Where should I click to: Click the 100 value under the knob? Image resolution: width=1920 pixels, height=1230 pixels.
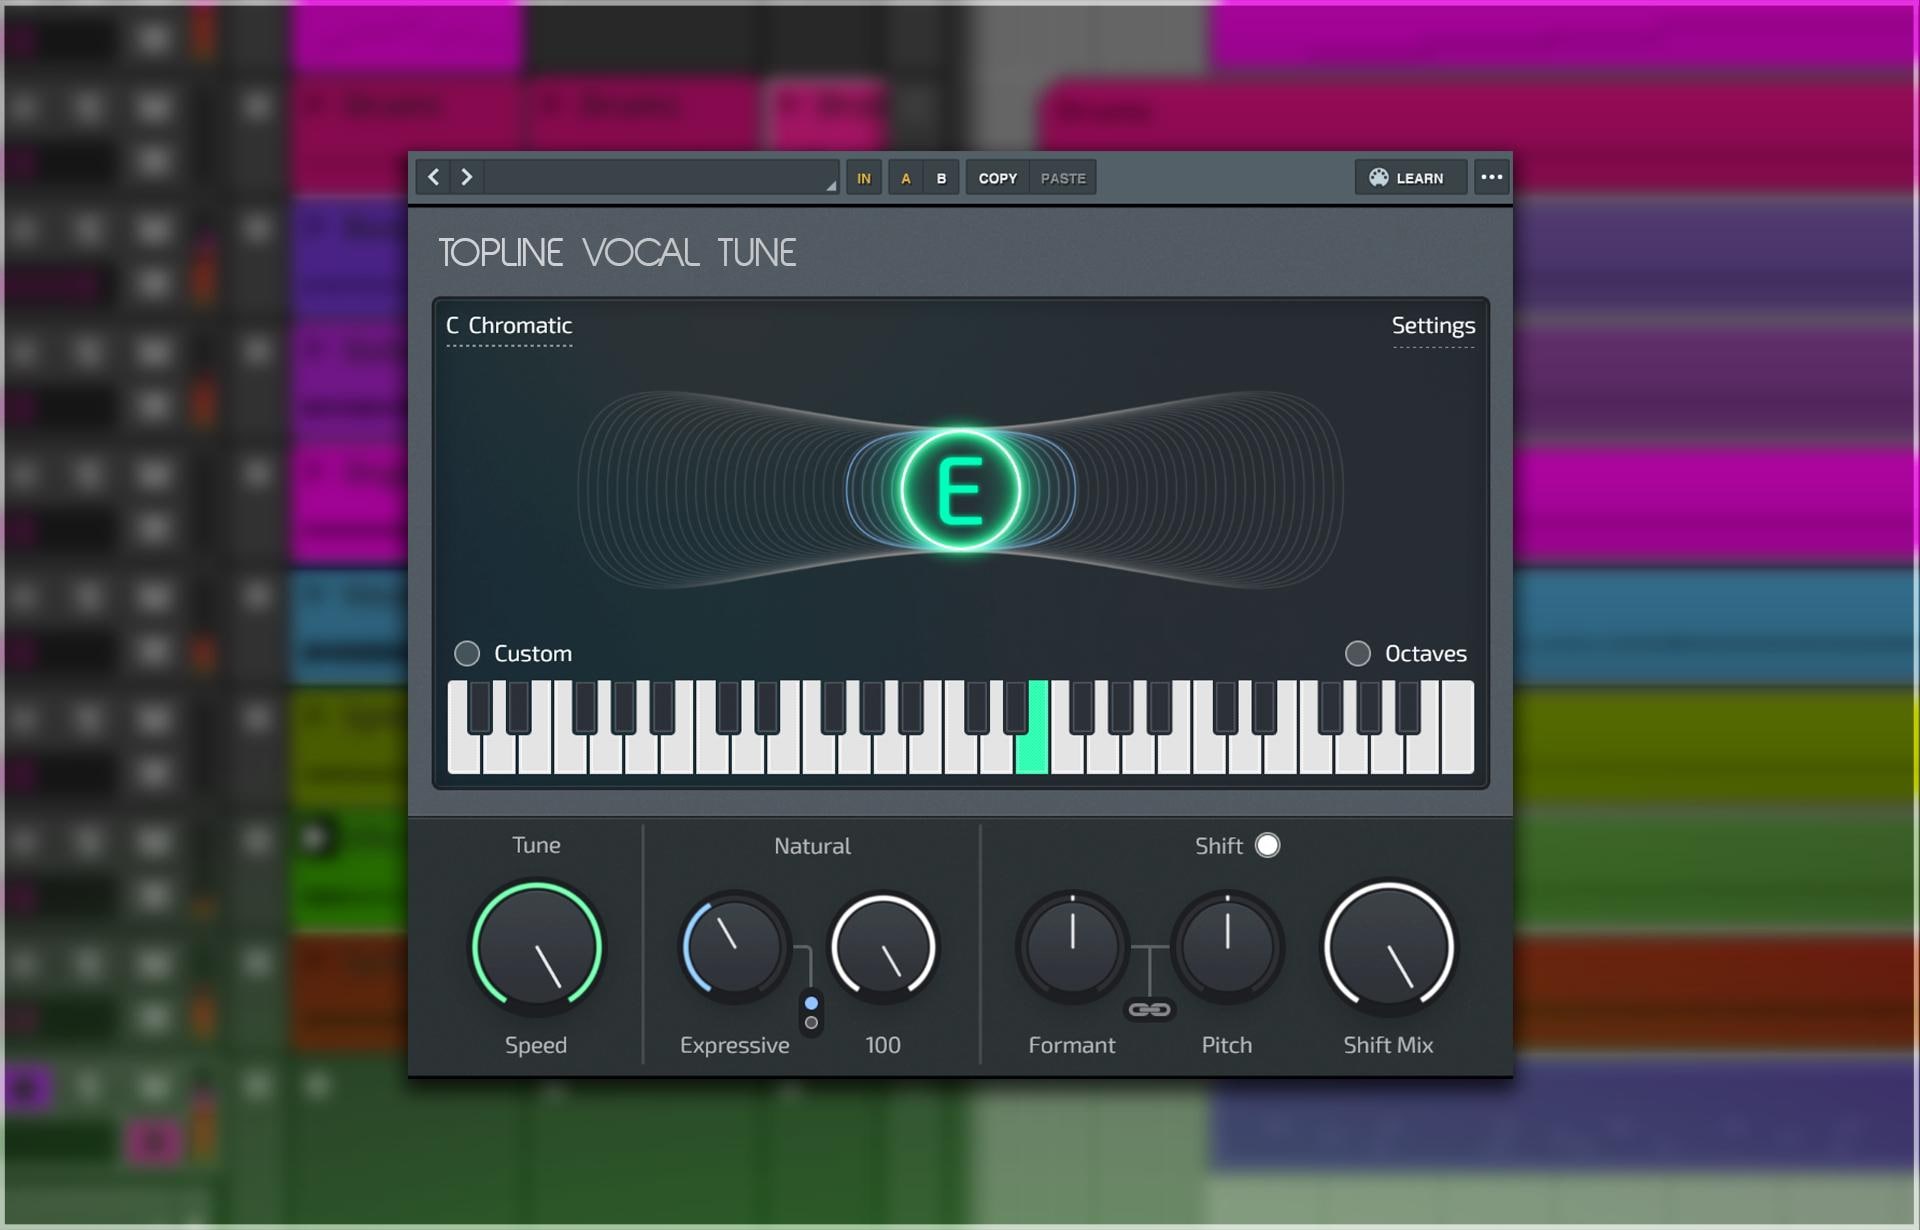[x=883, y=1045]
